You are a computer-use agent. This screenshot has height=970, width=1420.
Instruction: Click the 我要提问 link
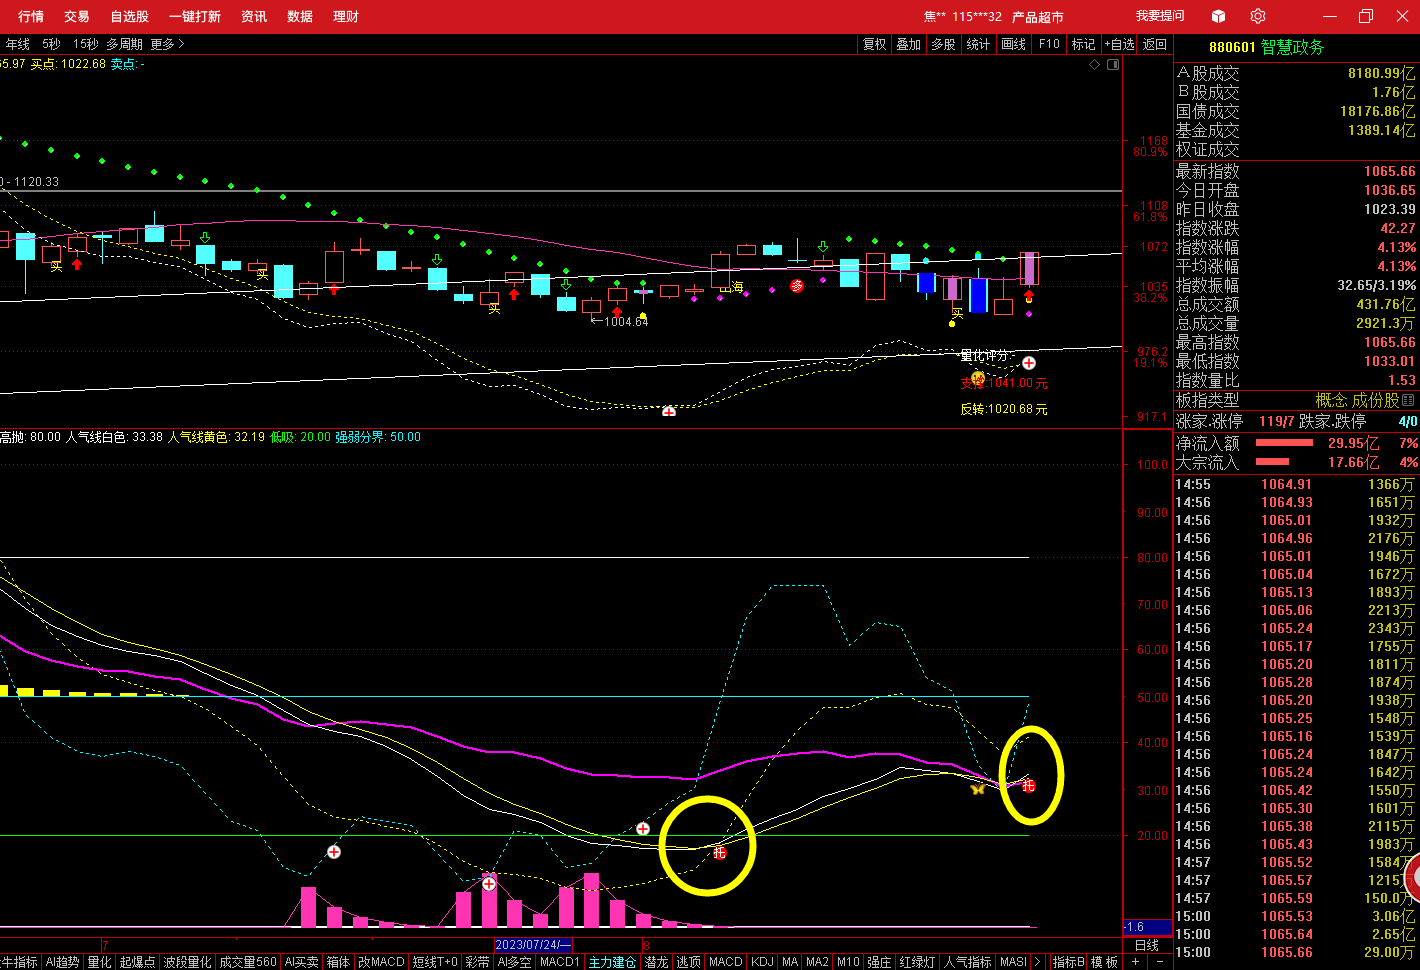[x=1160, y=16]
